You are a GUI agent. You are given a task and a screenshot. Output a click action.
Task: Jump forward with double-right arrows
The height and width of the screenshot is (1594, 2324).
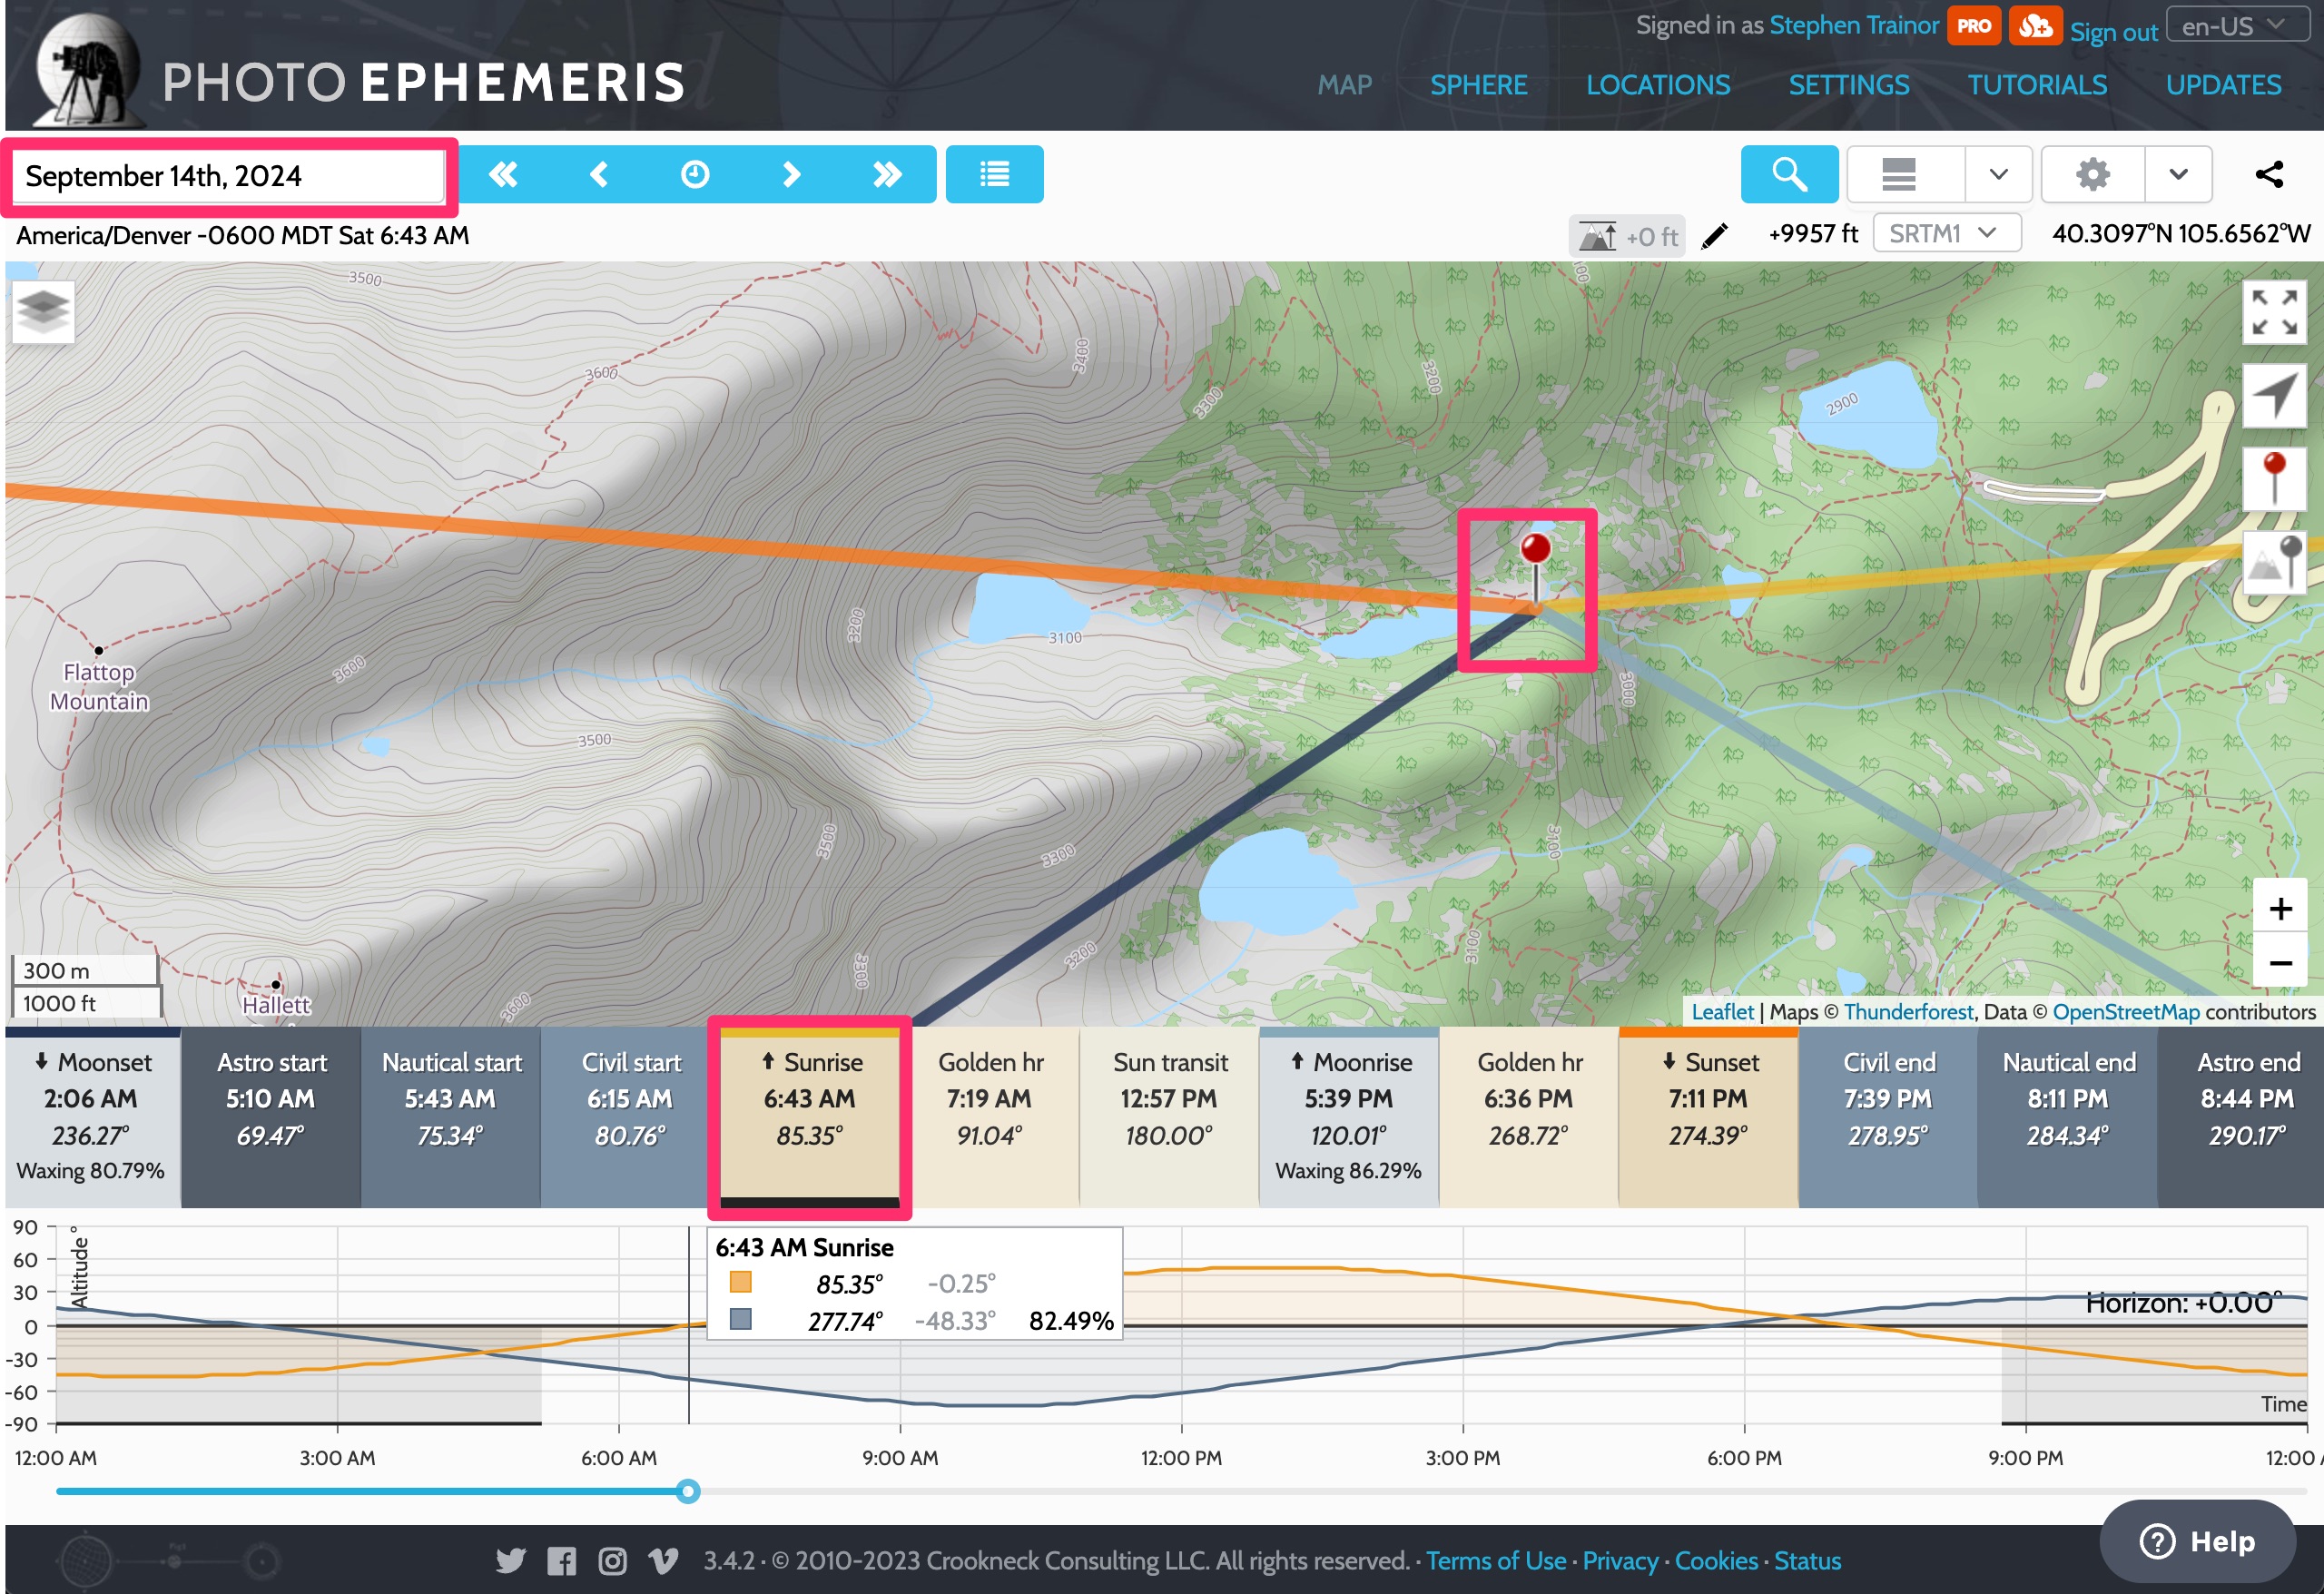[887, 175]
